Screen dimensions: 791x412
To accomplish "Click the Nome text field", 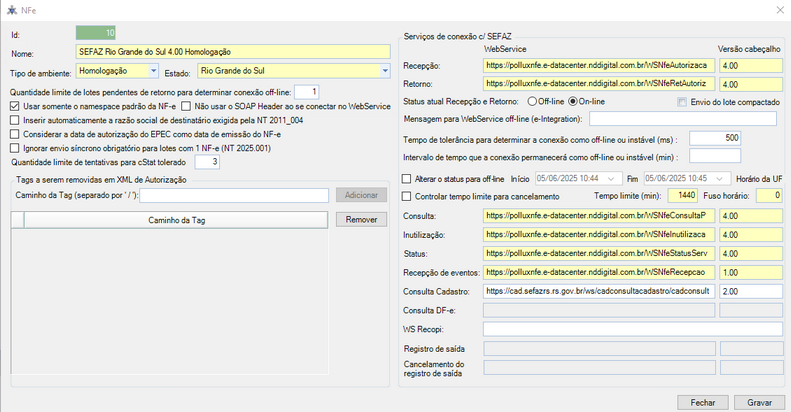I will coord(232,51).
